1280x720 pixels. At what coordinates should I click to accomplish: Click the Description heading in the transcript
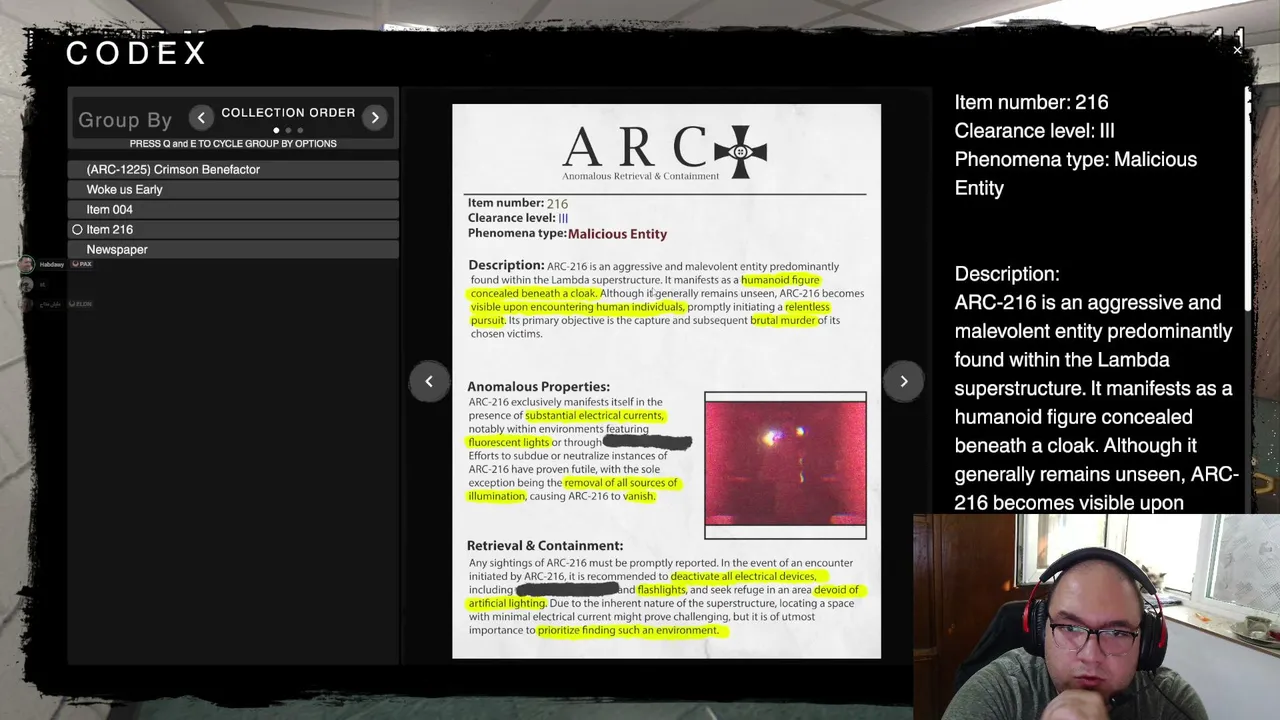pyautogui.click(x=1007, y=274)
